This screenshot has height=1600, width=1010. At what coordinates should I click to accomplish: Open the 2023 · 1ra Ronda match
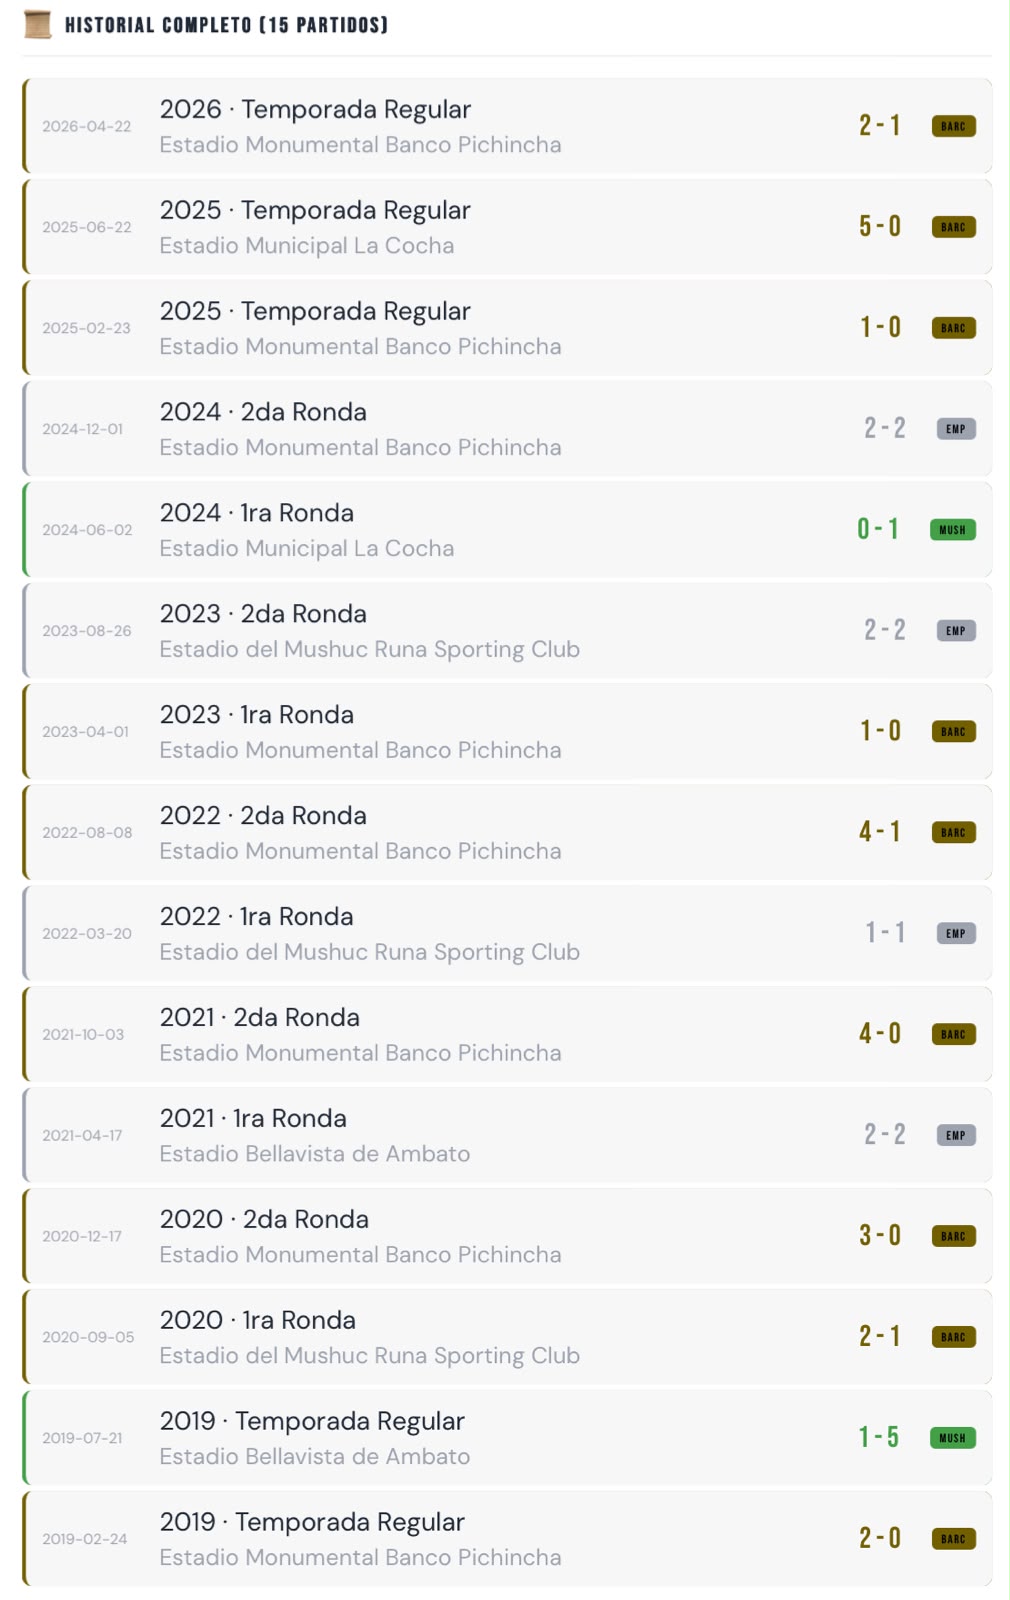(507, 732)
